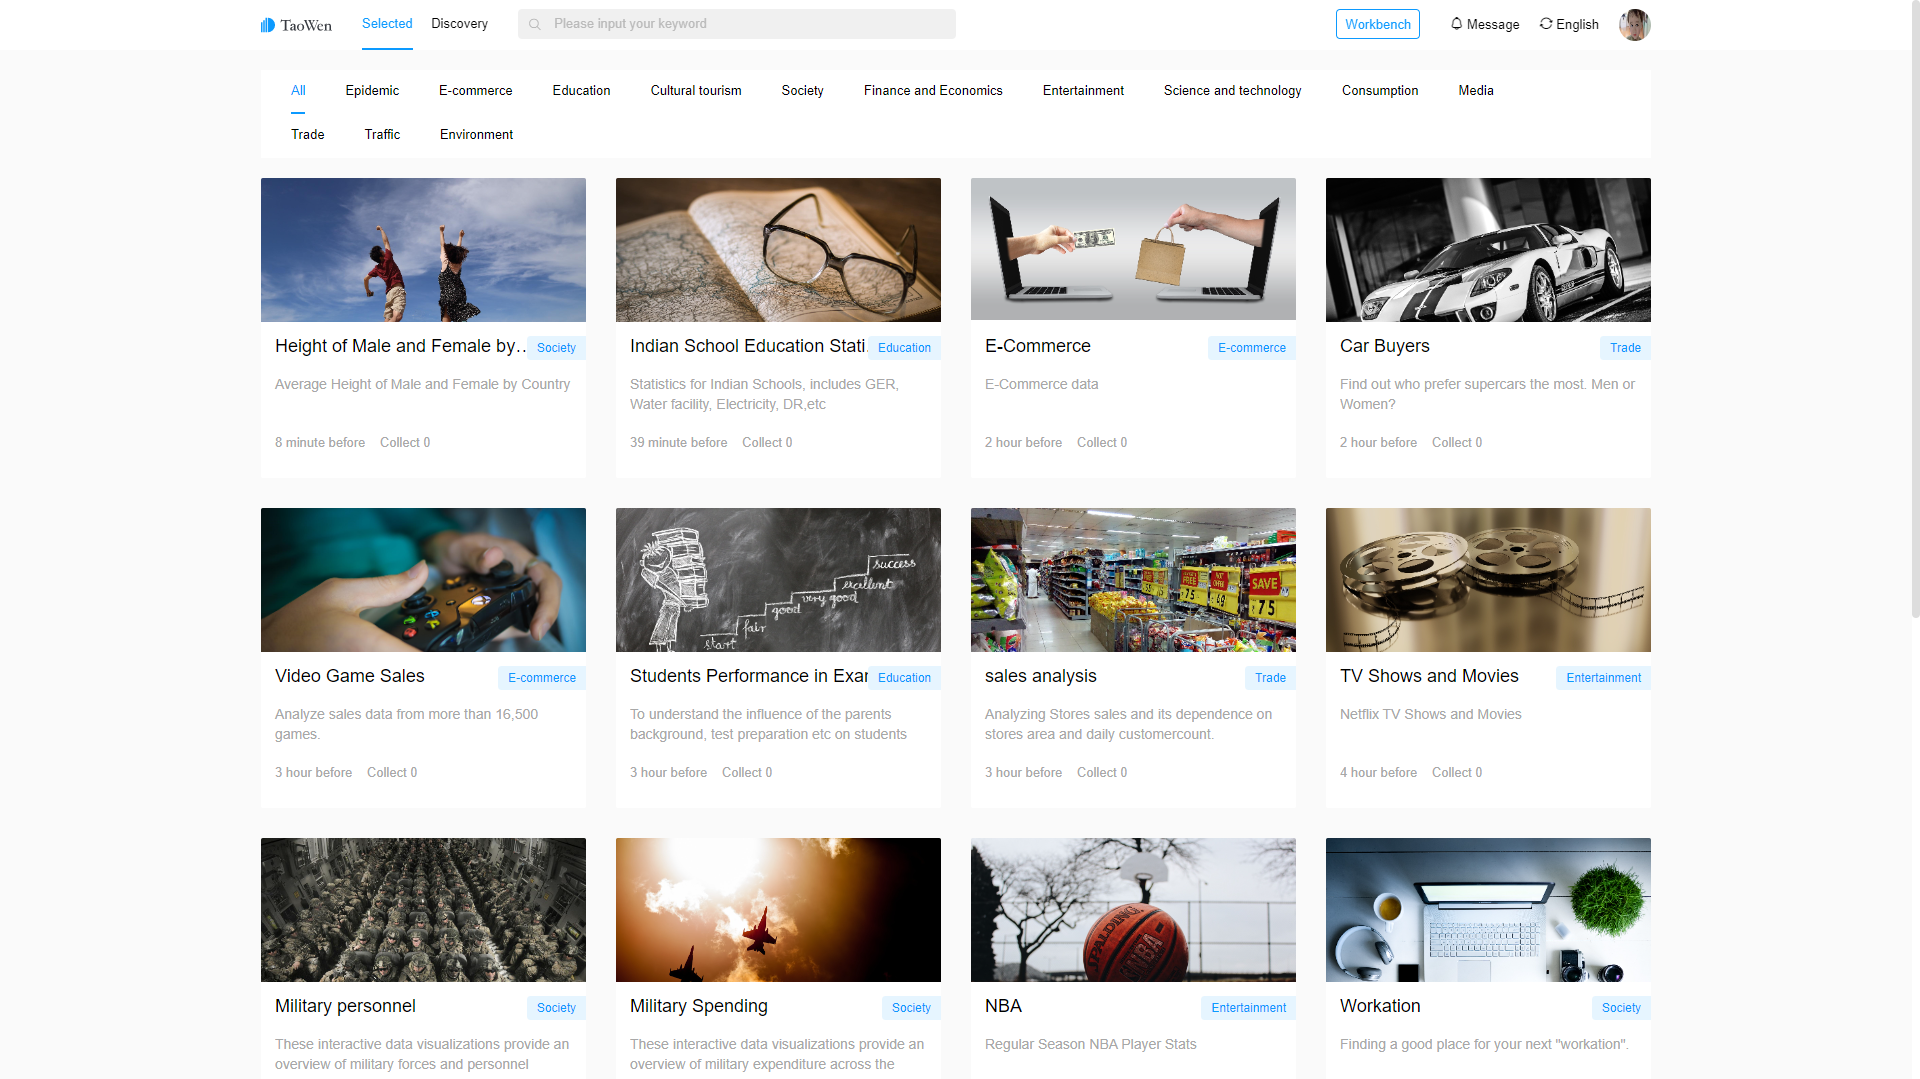Click Trade tag on Car Buyers card
This screenshot has width=1920, height=1079.
pyautogui.click(x=1625, y=348)
